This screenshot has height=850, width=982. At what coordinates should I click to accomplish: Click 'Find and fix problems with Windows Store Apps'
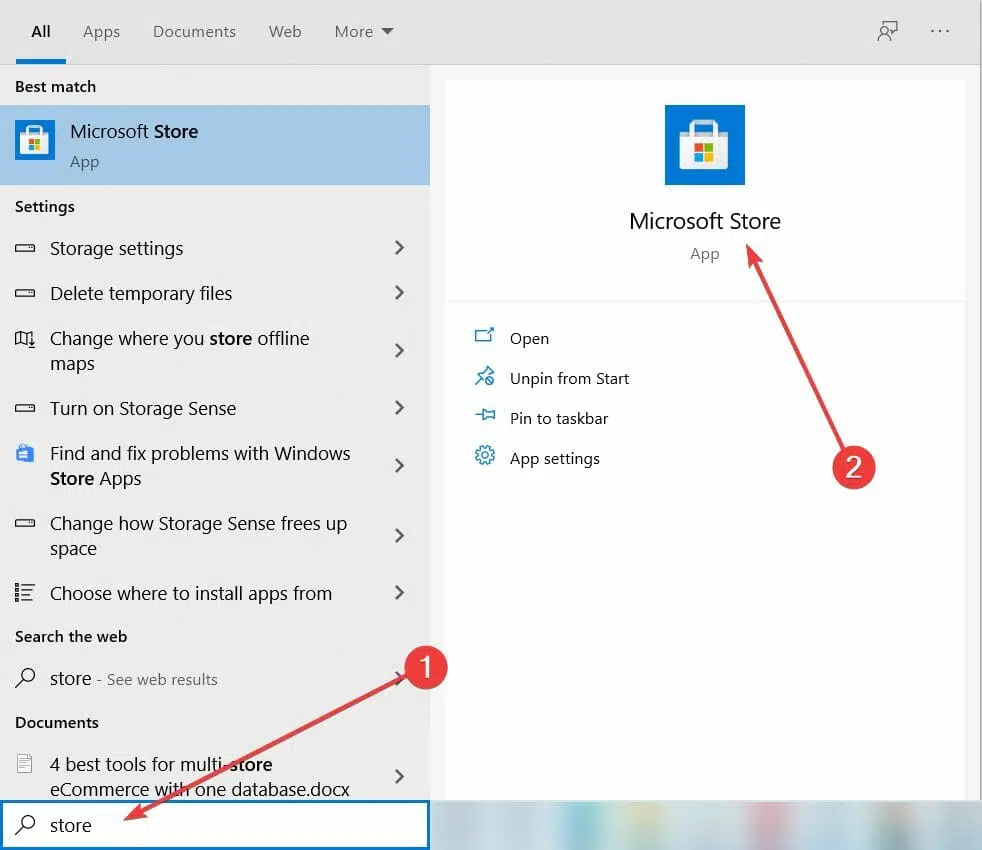(200, 465)
